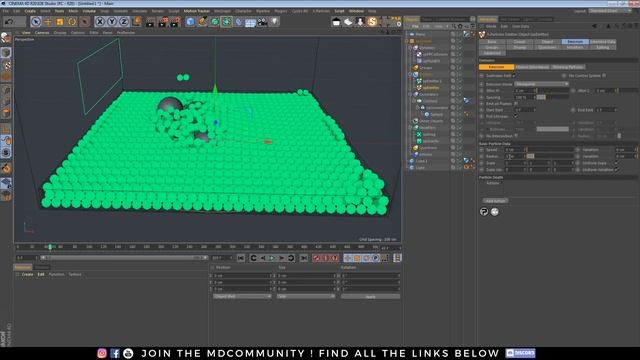This screenshot has width=640, height=360.
Task: Open the Advanced tab button
Action: click(x=492, y=53)
